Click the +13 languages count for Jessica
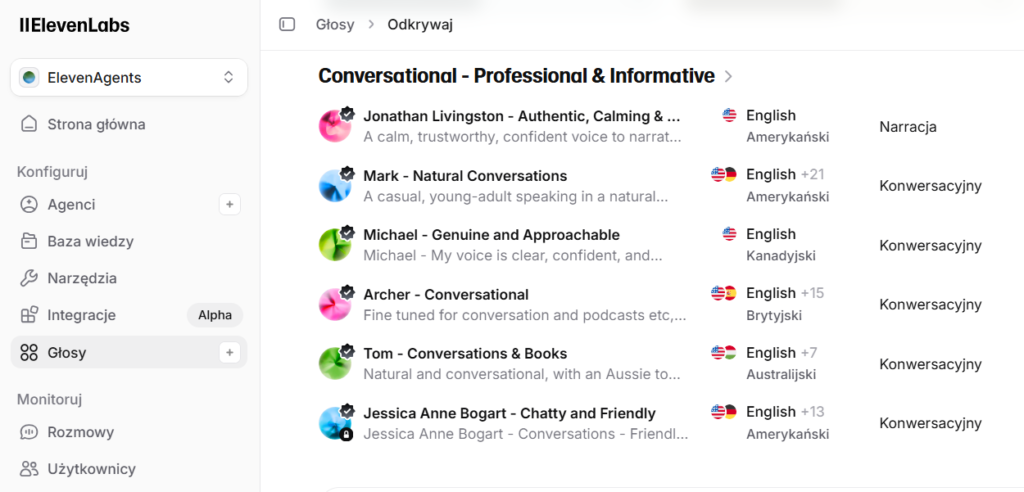1024x492 pixels. 812,412
